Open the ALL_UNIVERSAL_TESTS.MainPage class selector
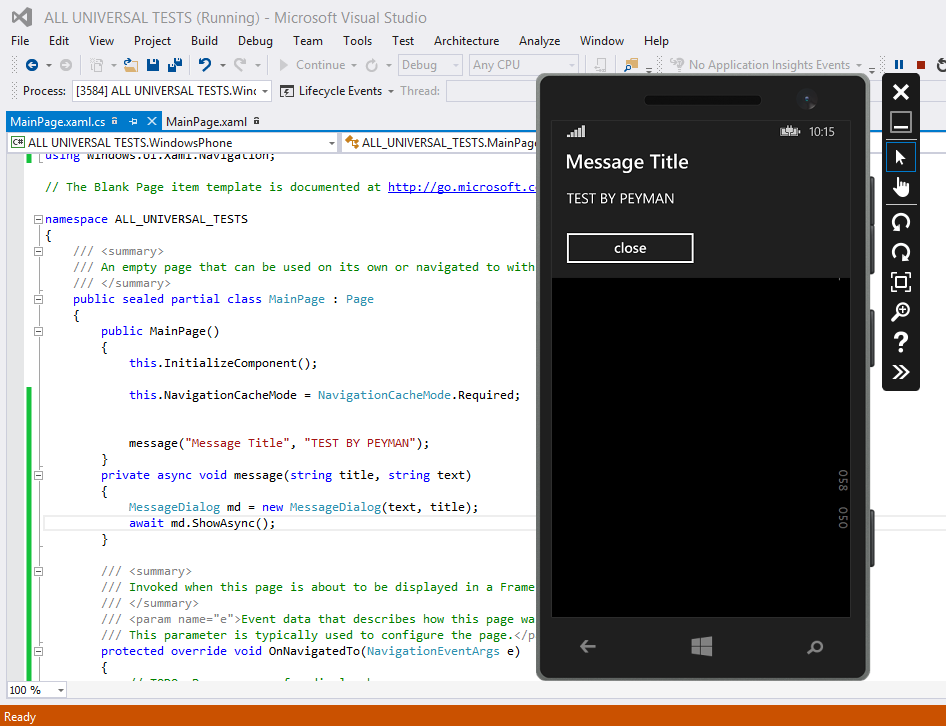Image resolution: width=946 pixels, height=726 pixels. [x=440, y=143]
